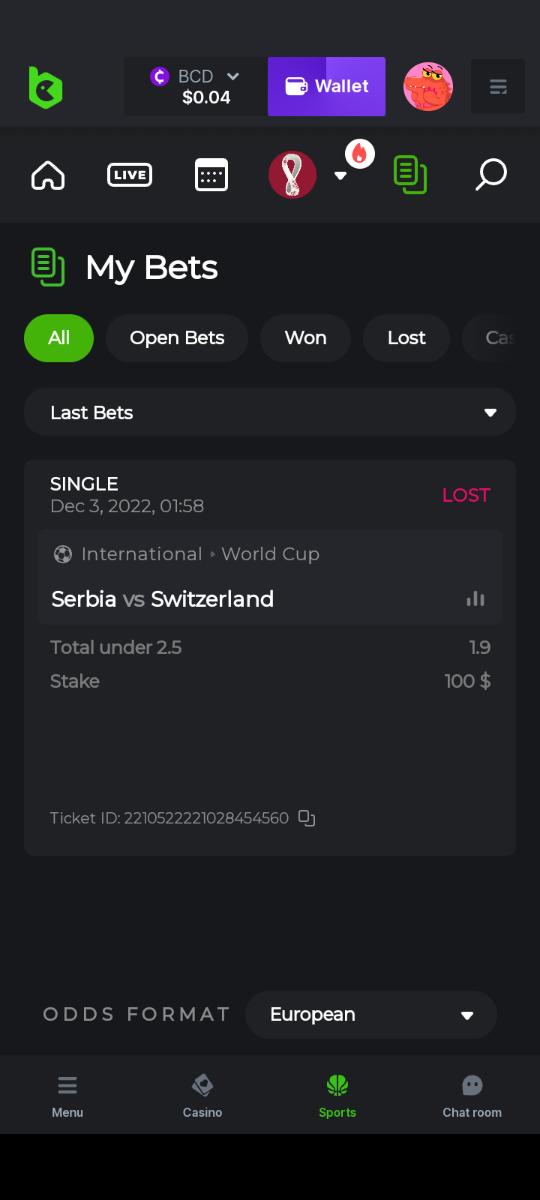
Task: Expand the BCD currency selector
Action: click(x=196, y=86)
